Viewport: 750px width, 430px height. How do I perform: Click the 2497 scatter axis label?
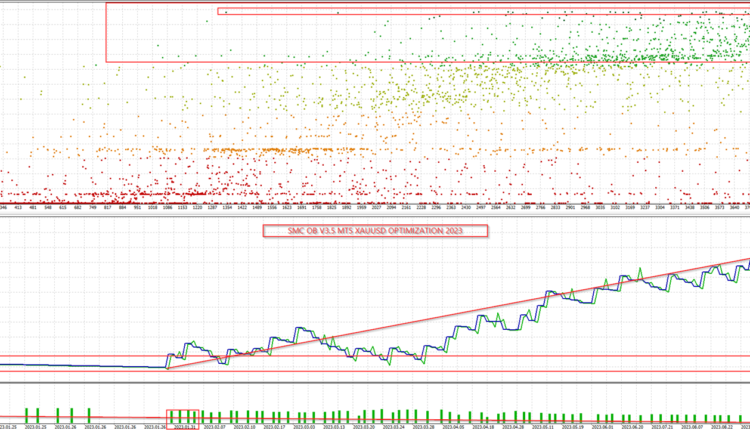tap(481, 208)
